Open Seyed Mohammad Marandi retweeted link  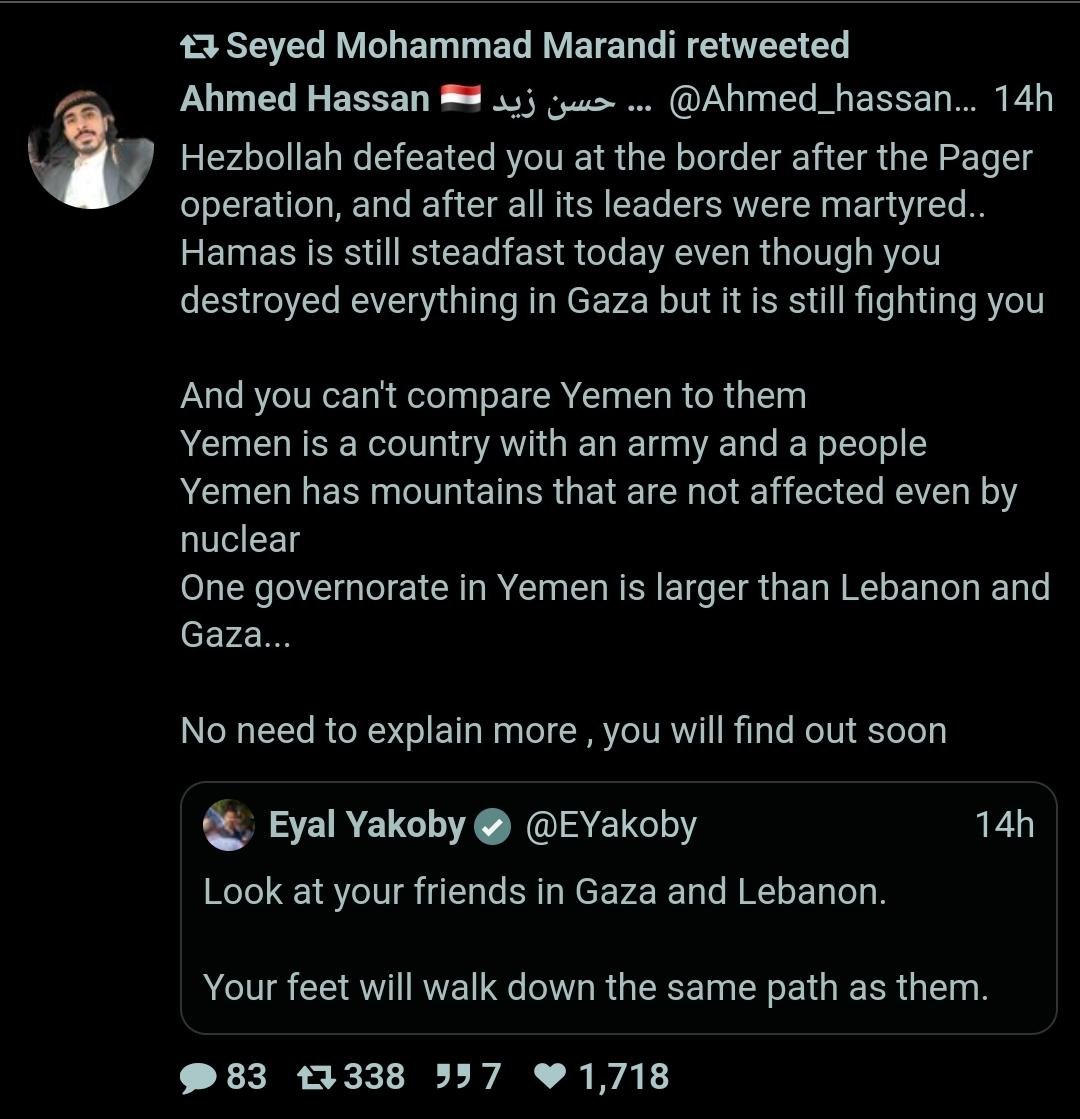click(x=538, y=45)
